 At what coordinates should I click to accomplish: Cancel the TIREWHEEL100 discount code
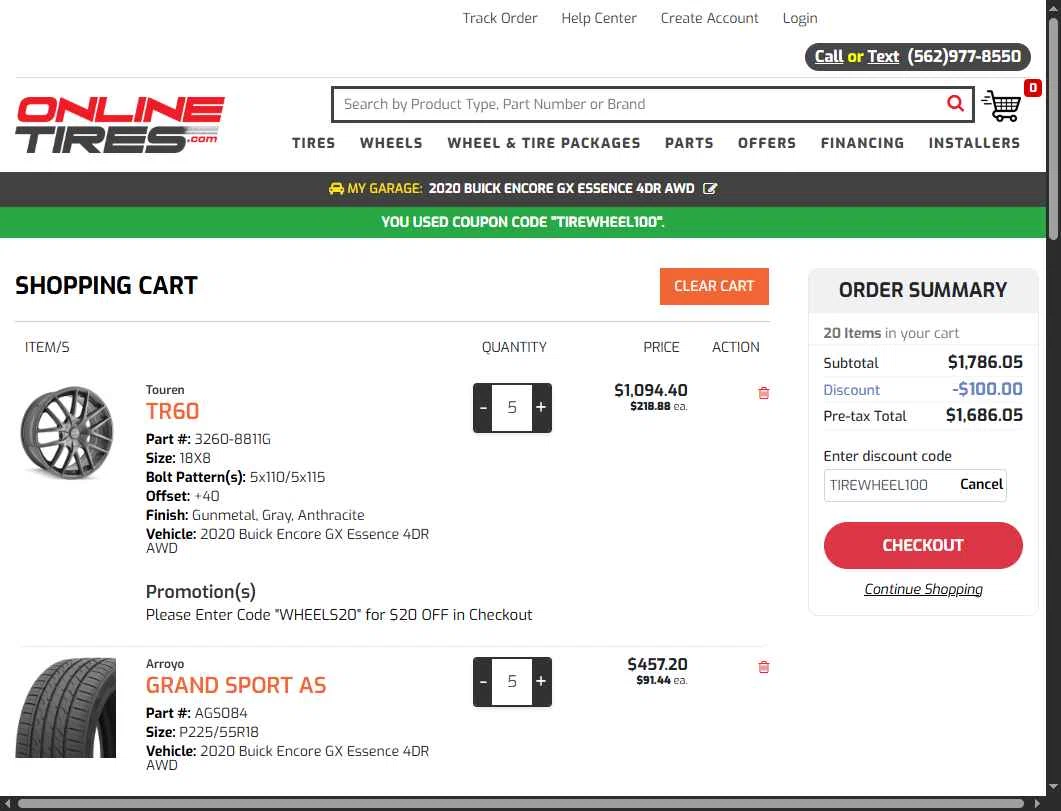pyautogui.click(x=981, y=484)
